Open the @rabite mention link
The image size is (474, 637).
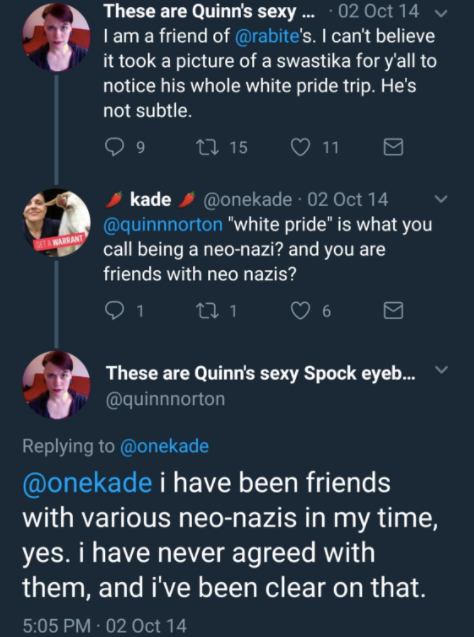[267, 37]
